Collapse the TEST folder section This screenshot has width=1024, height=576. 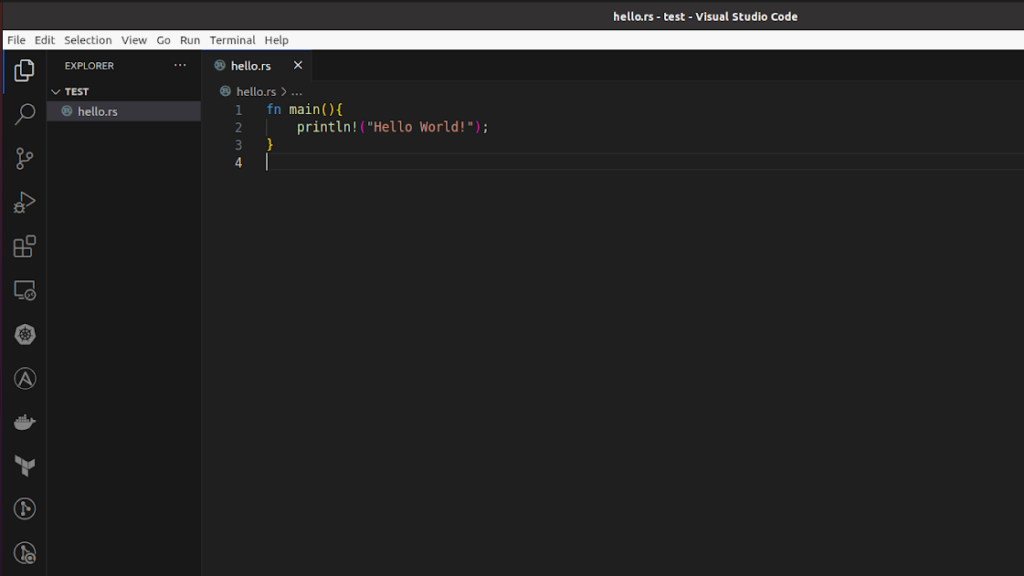point(56,91)
